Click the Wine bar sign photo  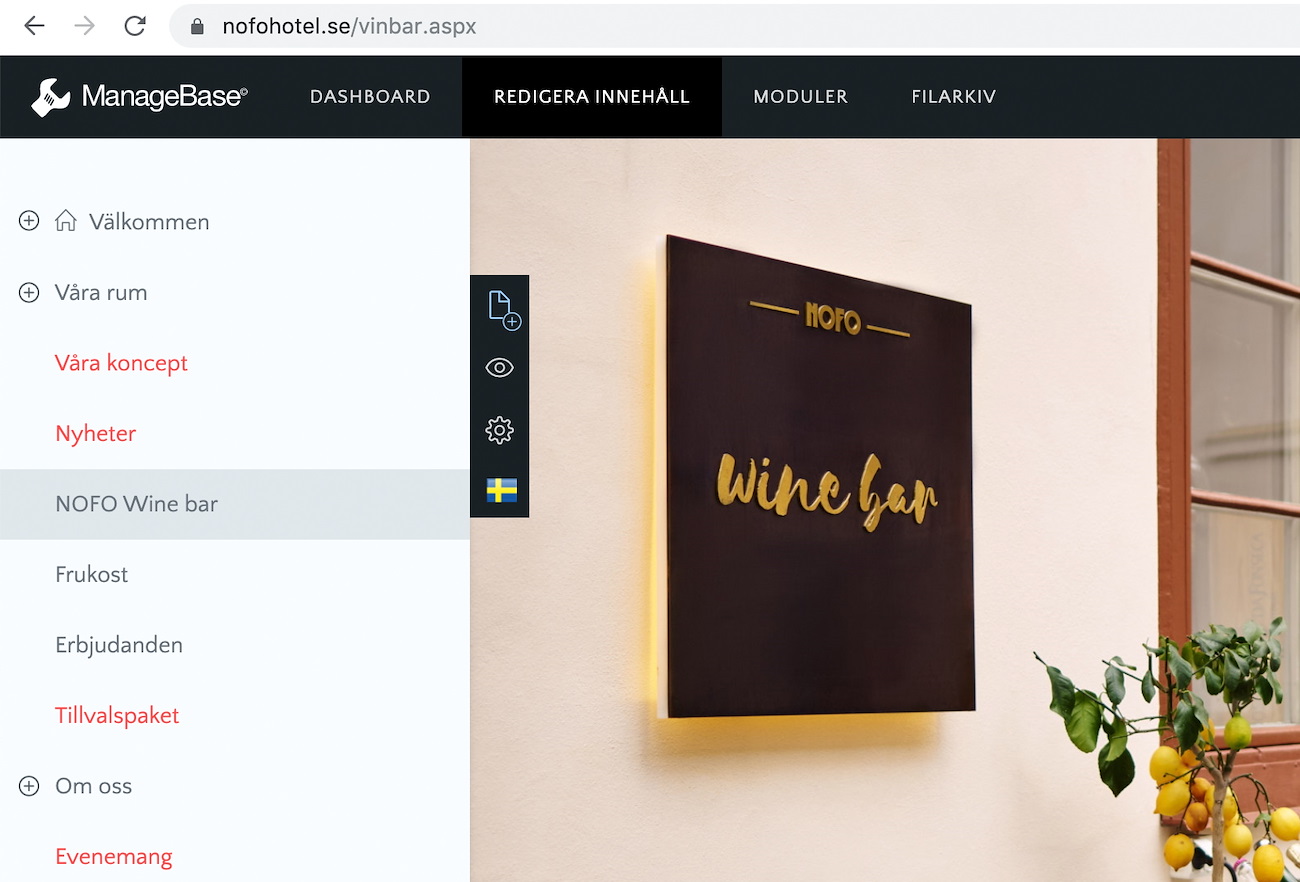[885, 510]
